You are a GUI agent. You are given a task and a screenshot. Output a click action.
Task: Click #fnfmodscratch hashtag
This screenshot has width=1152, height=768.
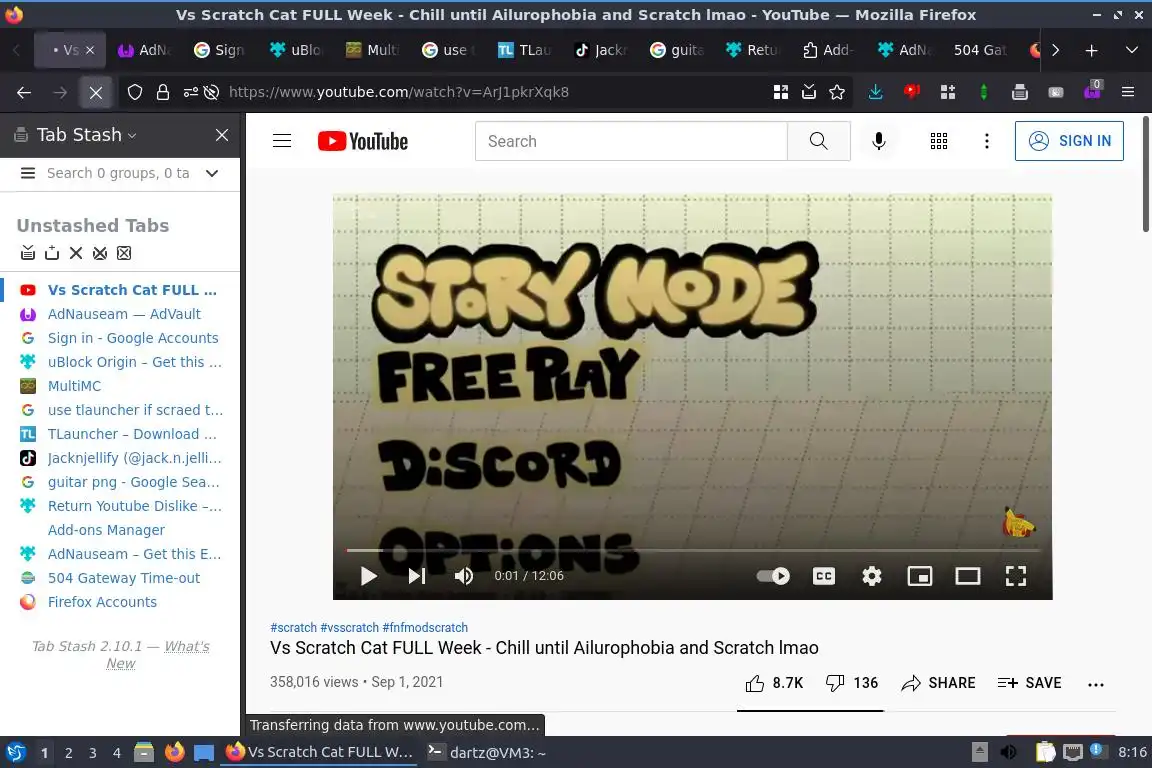(425, 628)
